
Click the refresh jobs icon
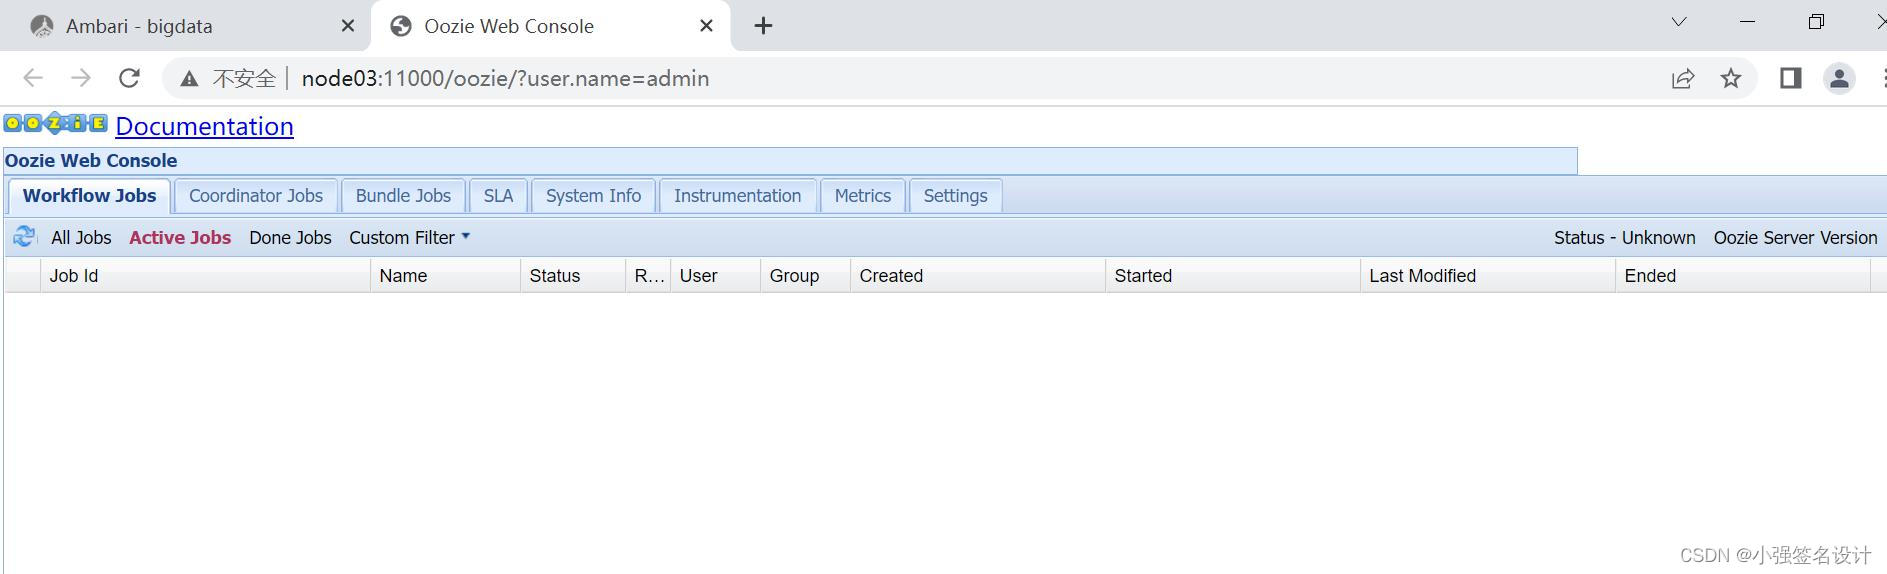(x=24, y=237)
